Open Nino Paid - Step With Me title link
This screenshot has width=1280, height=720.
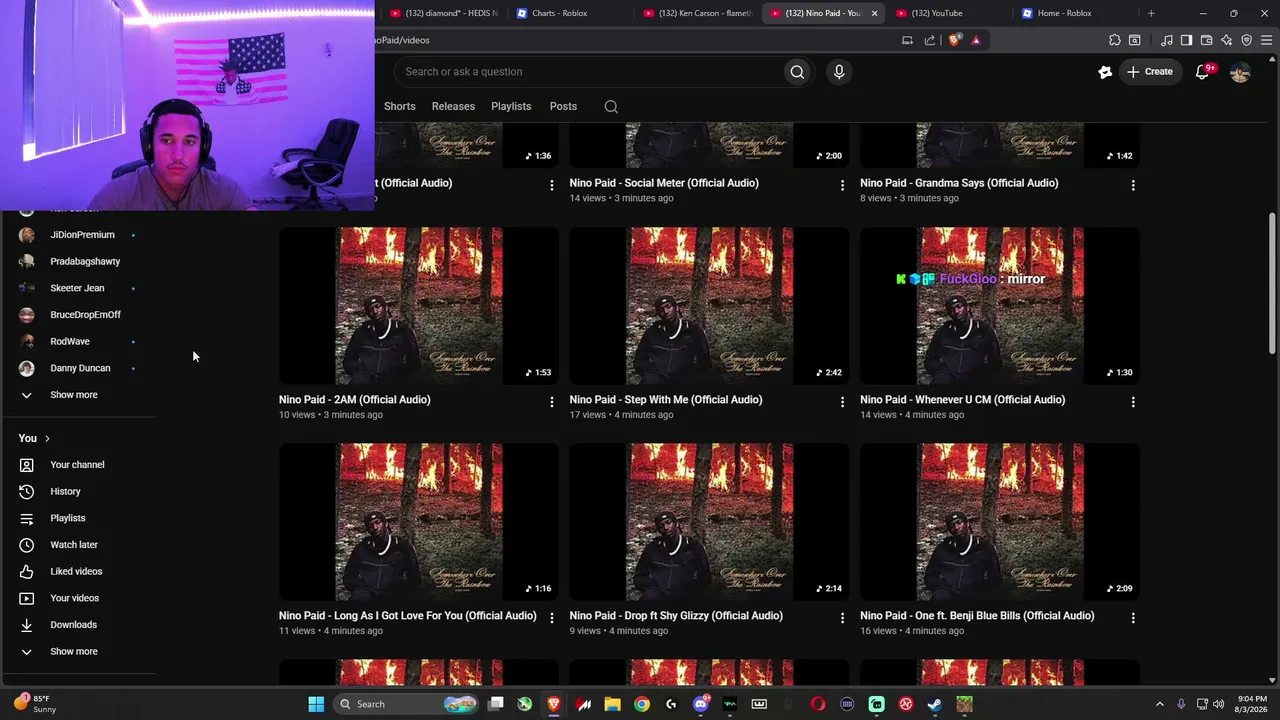[666, 400]
